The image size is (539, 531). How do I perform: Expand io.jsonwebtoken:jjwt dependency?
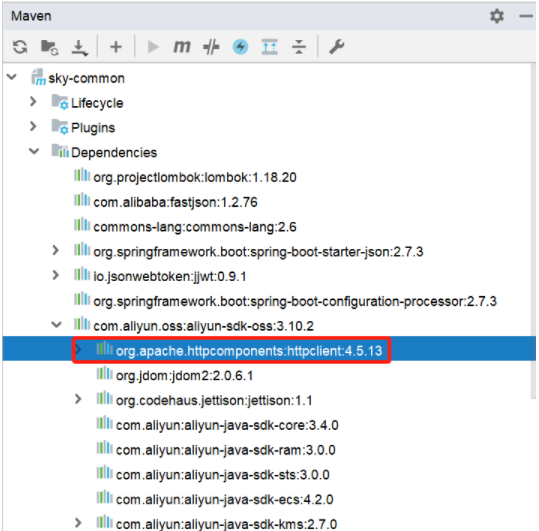click(56, 275)
